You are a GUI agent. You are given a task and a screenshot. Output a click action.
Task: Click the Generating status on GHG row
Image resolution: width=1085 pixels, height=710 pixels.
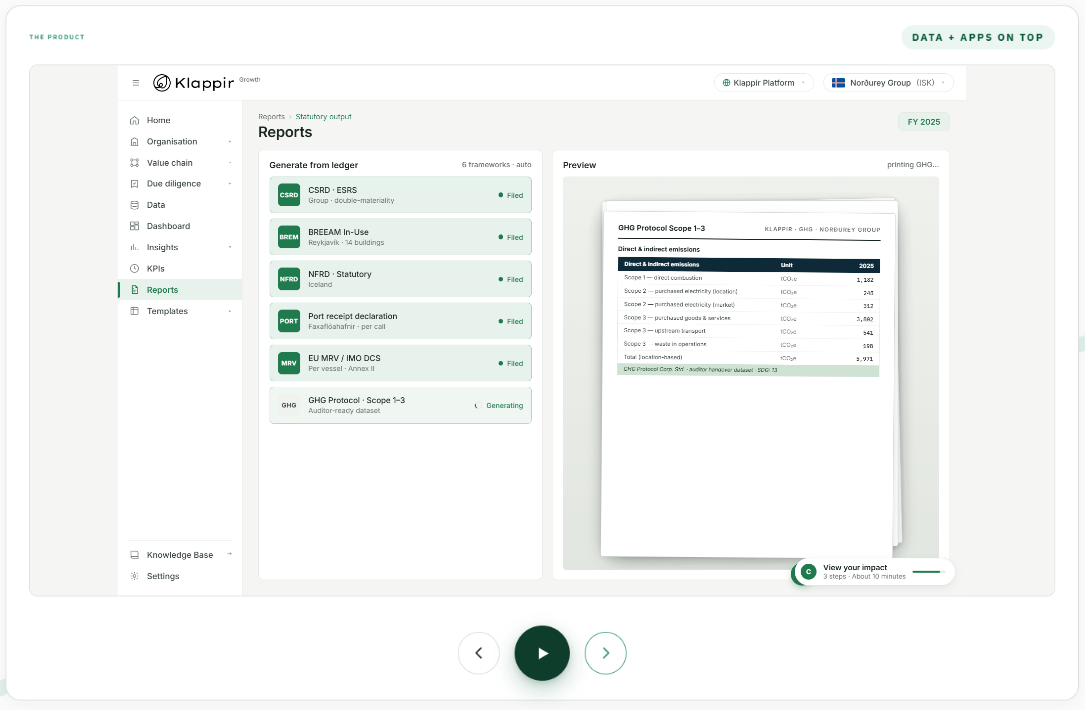499,406
